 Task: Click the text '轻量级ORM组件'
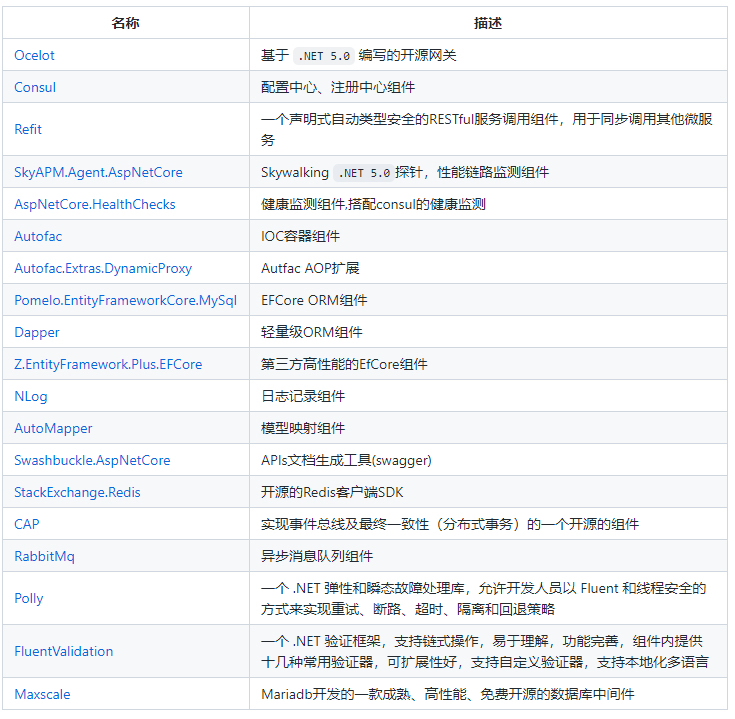coord(312,332)
